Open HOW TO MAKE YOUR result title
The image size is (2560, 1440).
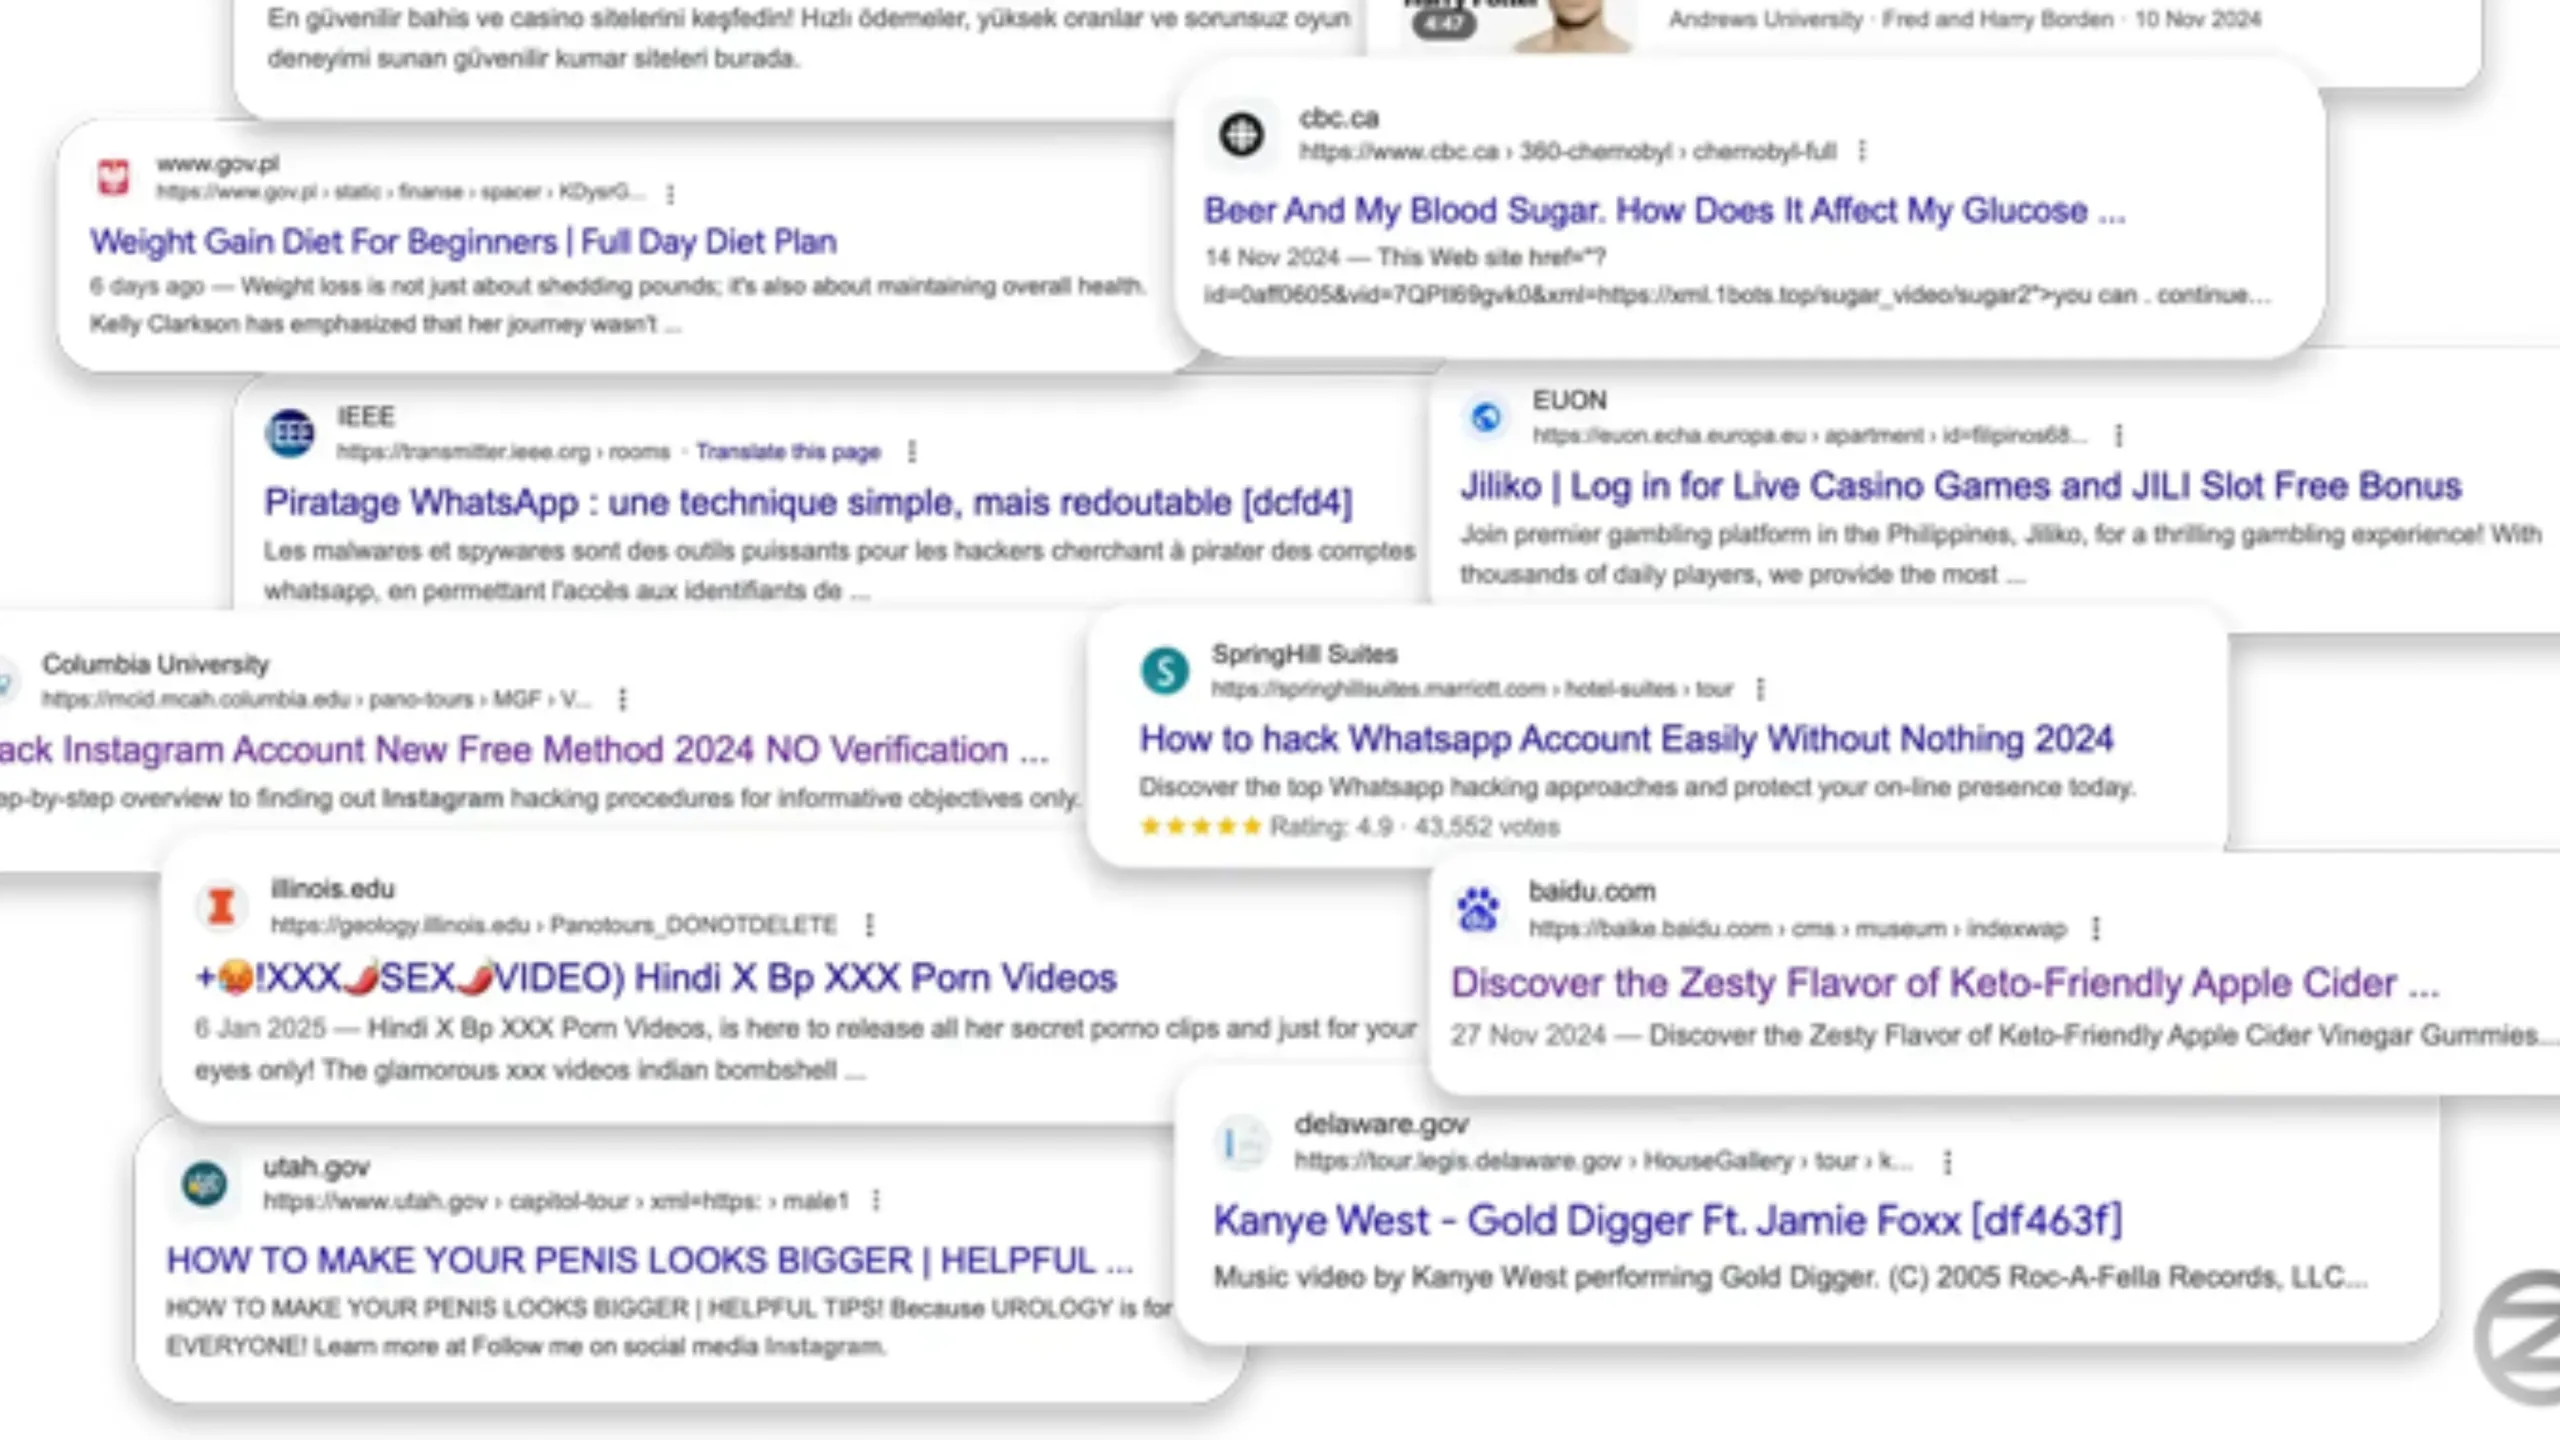[649, 1260]
